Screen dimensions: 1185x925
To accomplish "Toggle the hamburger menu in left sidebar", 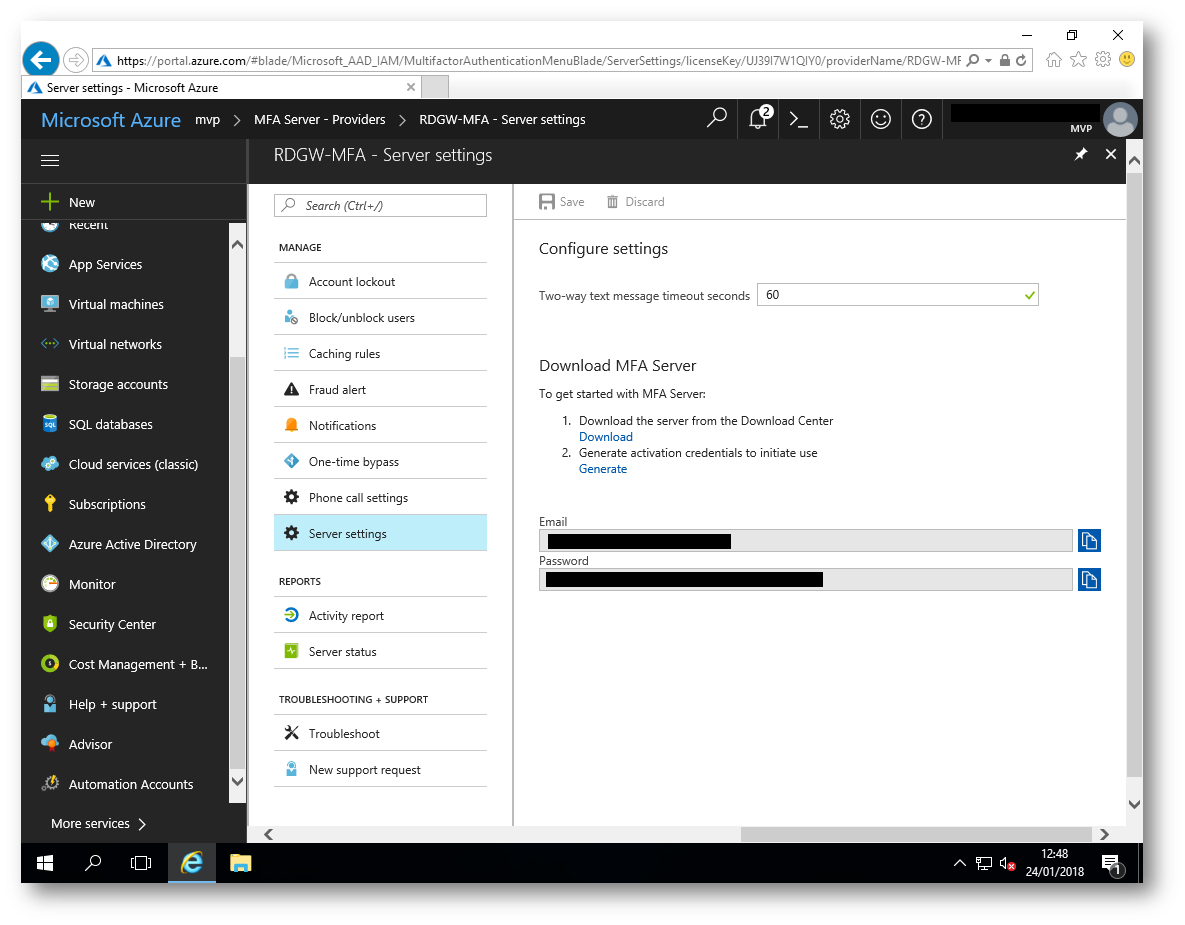I will pyautogui.click(x=50, y=160).
